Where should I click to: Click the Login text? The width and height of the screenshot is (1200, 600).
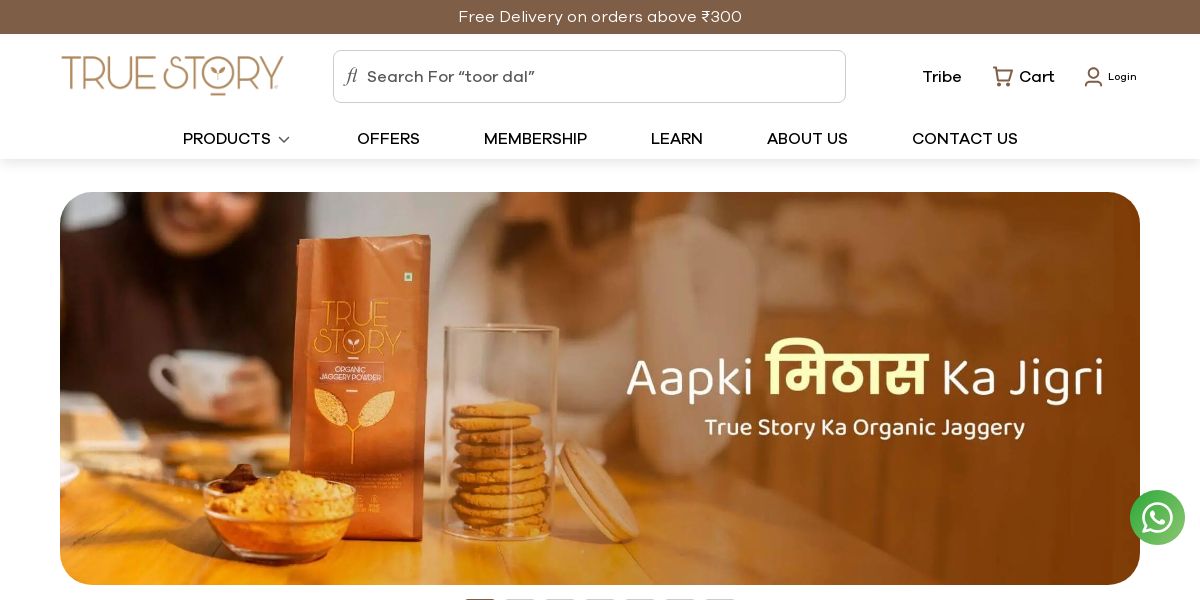(1122, 77)
